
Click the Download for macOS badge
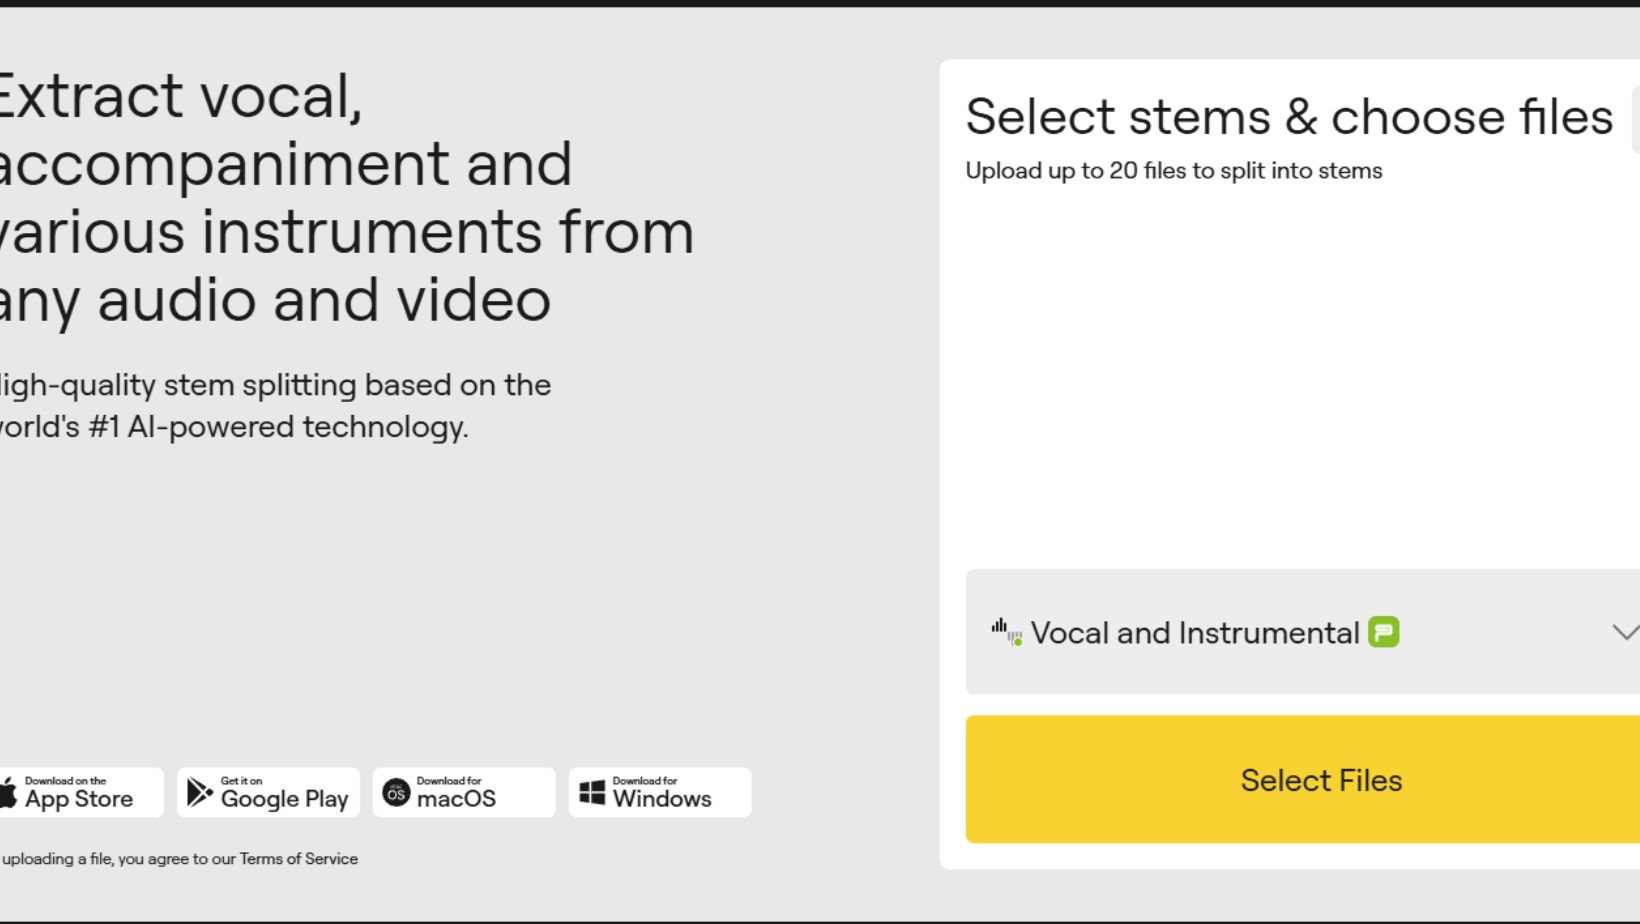[x=463, y=791]
